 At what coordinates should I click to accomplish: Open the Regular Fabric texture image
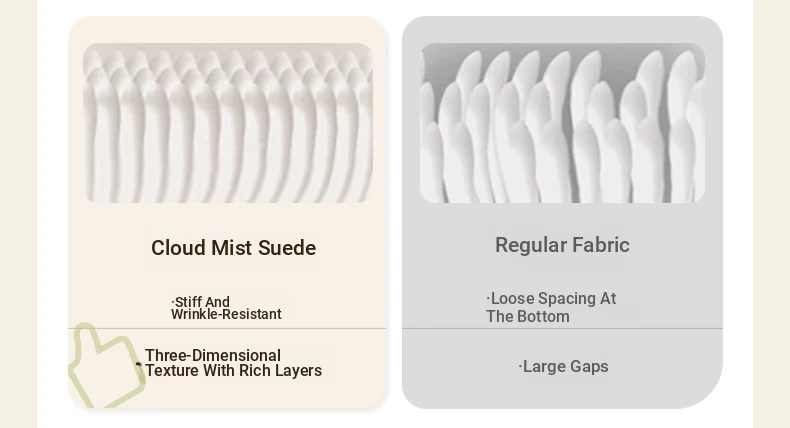[562, 123]
